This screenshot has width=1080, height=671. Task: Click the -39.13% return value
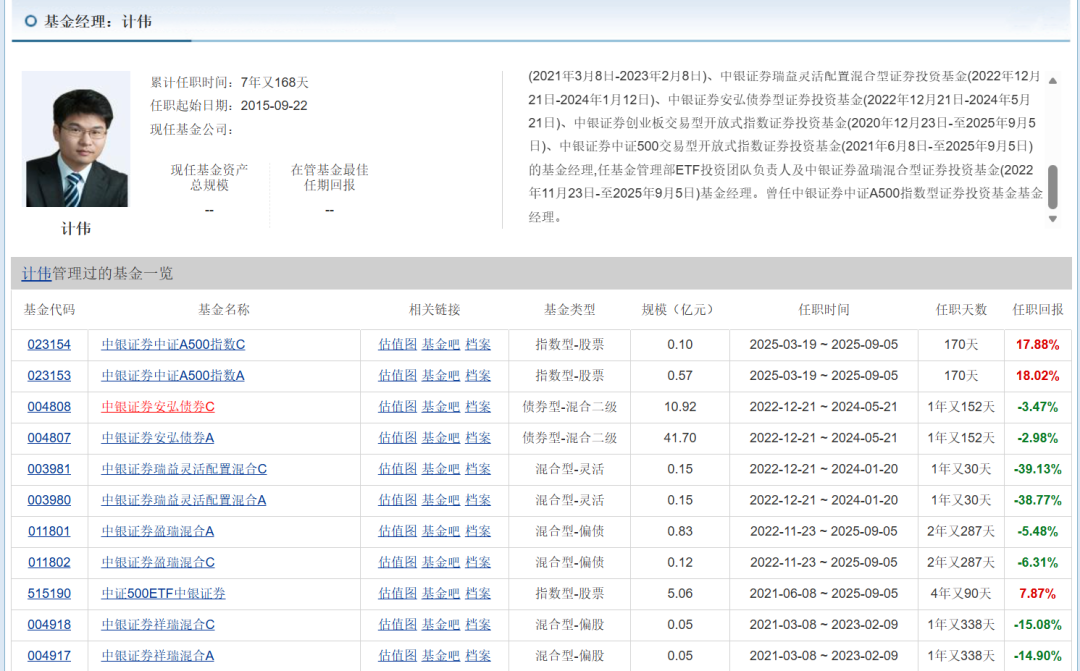(1037, 469)
